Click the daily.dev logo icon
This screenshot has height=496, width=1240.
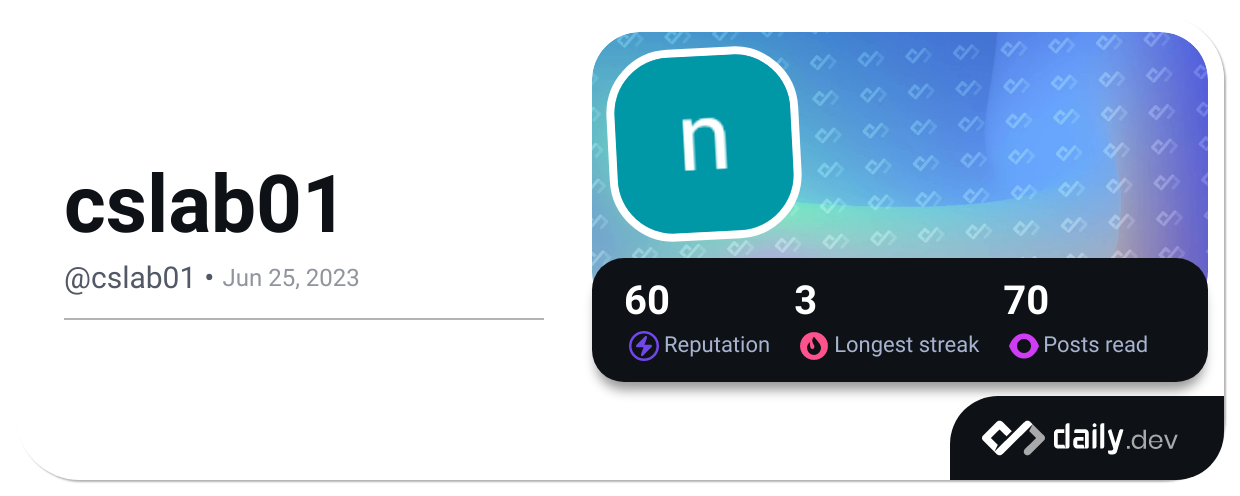pos(1013,438)
